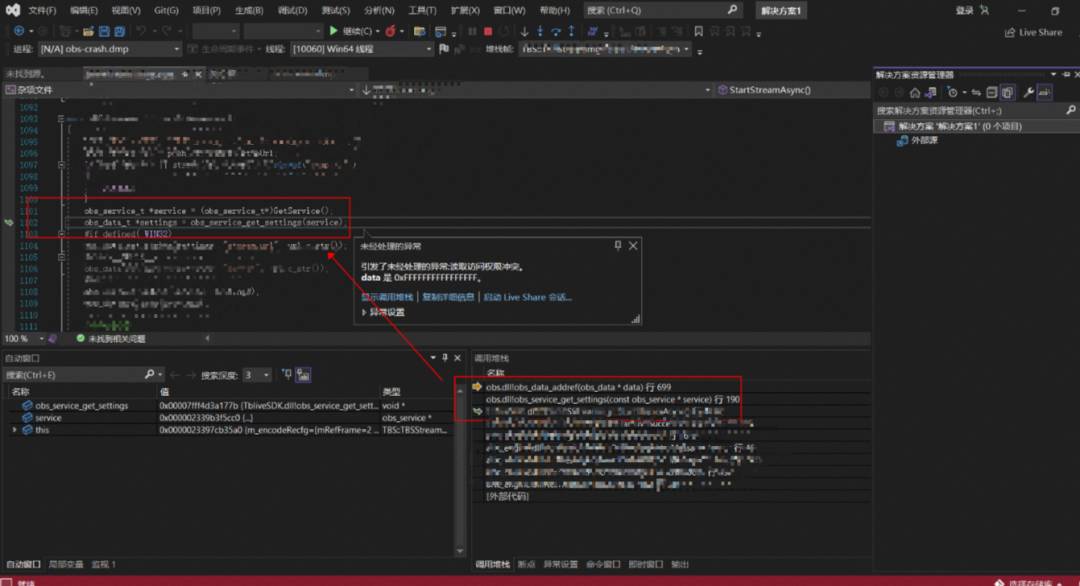
Task: Select the obs_data_addref call stack frame
Action: click(578, 387)
